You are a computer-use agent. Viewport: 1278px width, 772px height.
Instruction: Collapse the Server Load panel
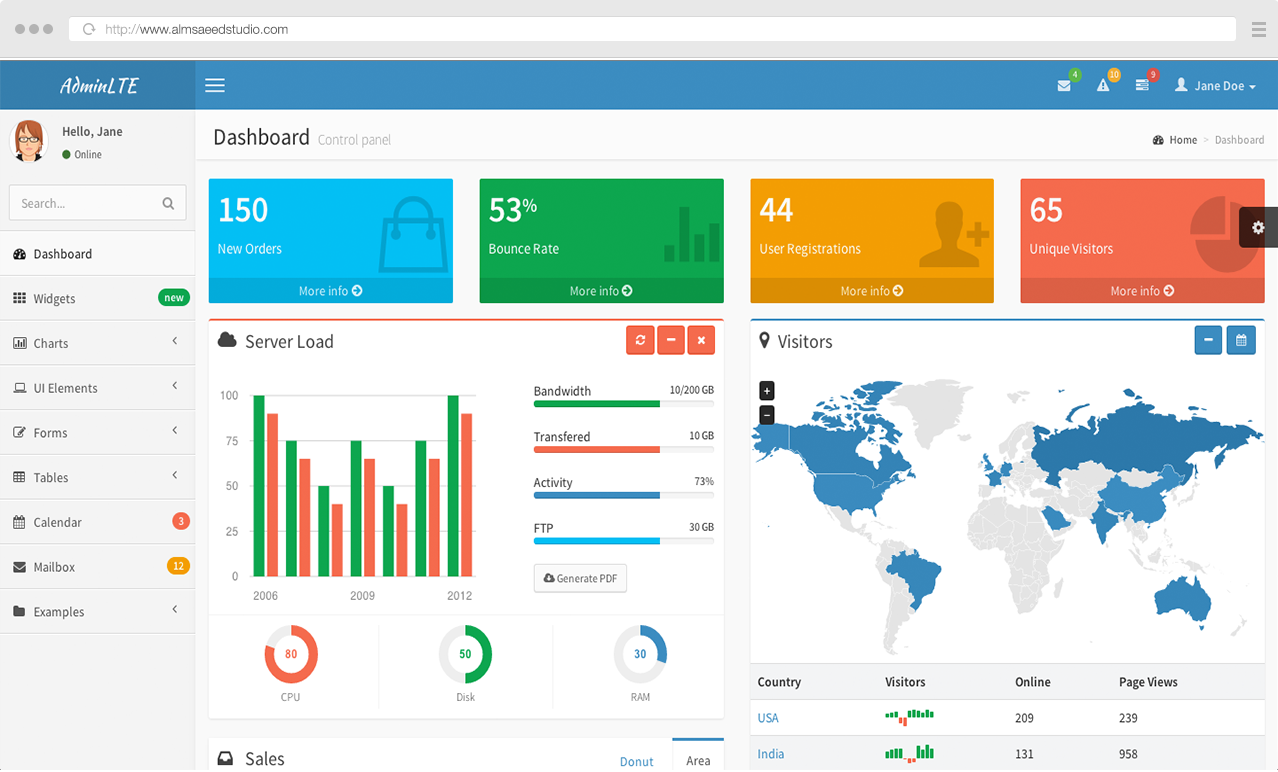[671, 341]
